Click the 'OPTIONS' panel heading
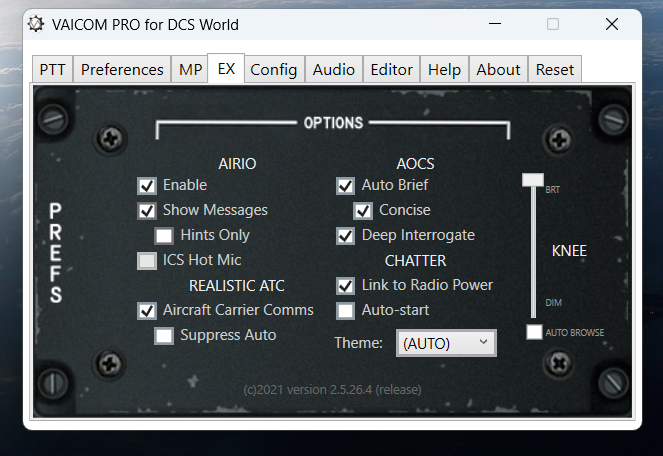 pos(333,123)
